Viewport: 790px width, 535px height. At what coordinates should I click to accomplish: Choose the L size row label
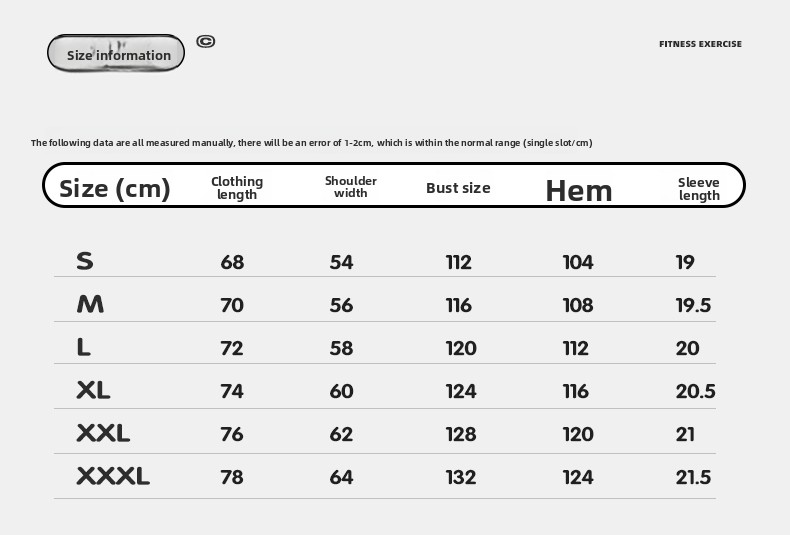84,347
